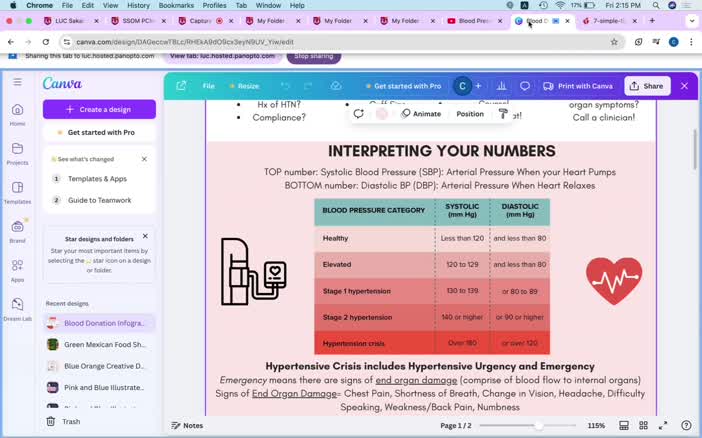Click the copy style paint roller icon
702x438 pixels.
503,114
